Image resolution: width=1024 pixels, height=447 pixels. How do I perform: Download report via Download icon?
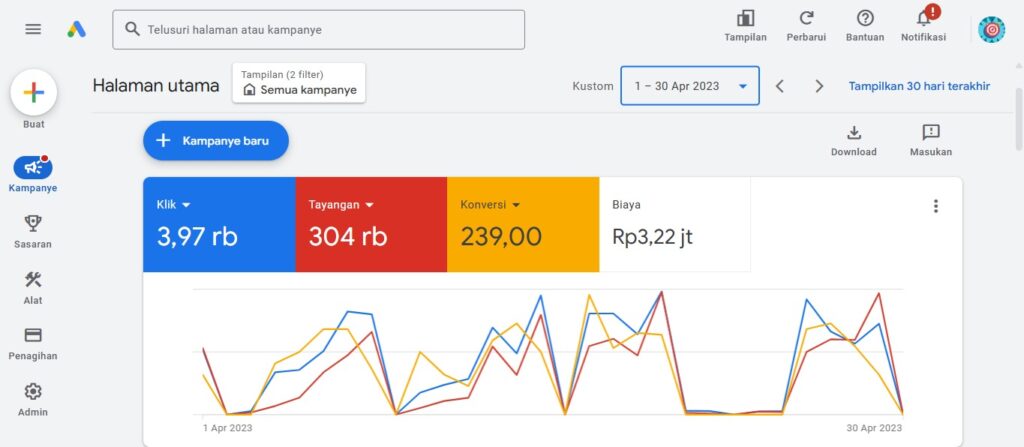coord(853,133)
